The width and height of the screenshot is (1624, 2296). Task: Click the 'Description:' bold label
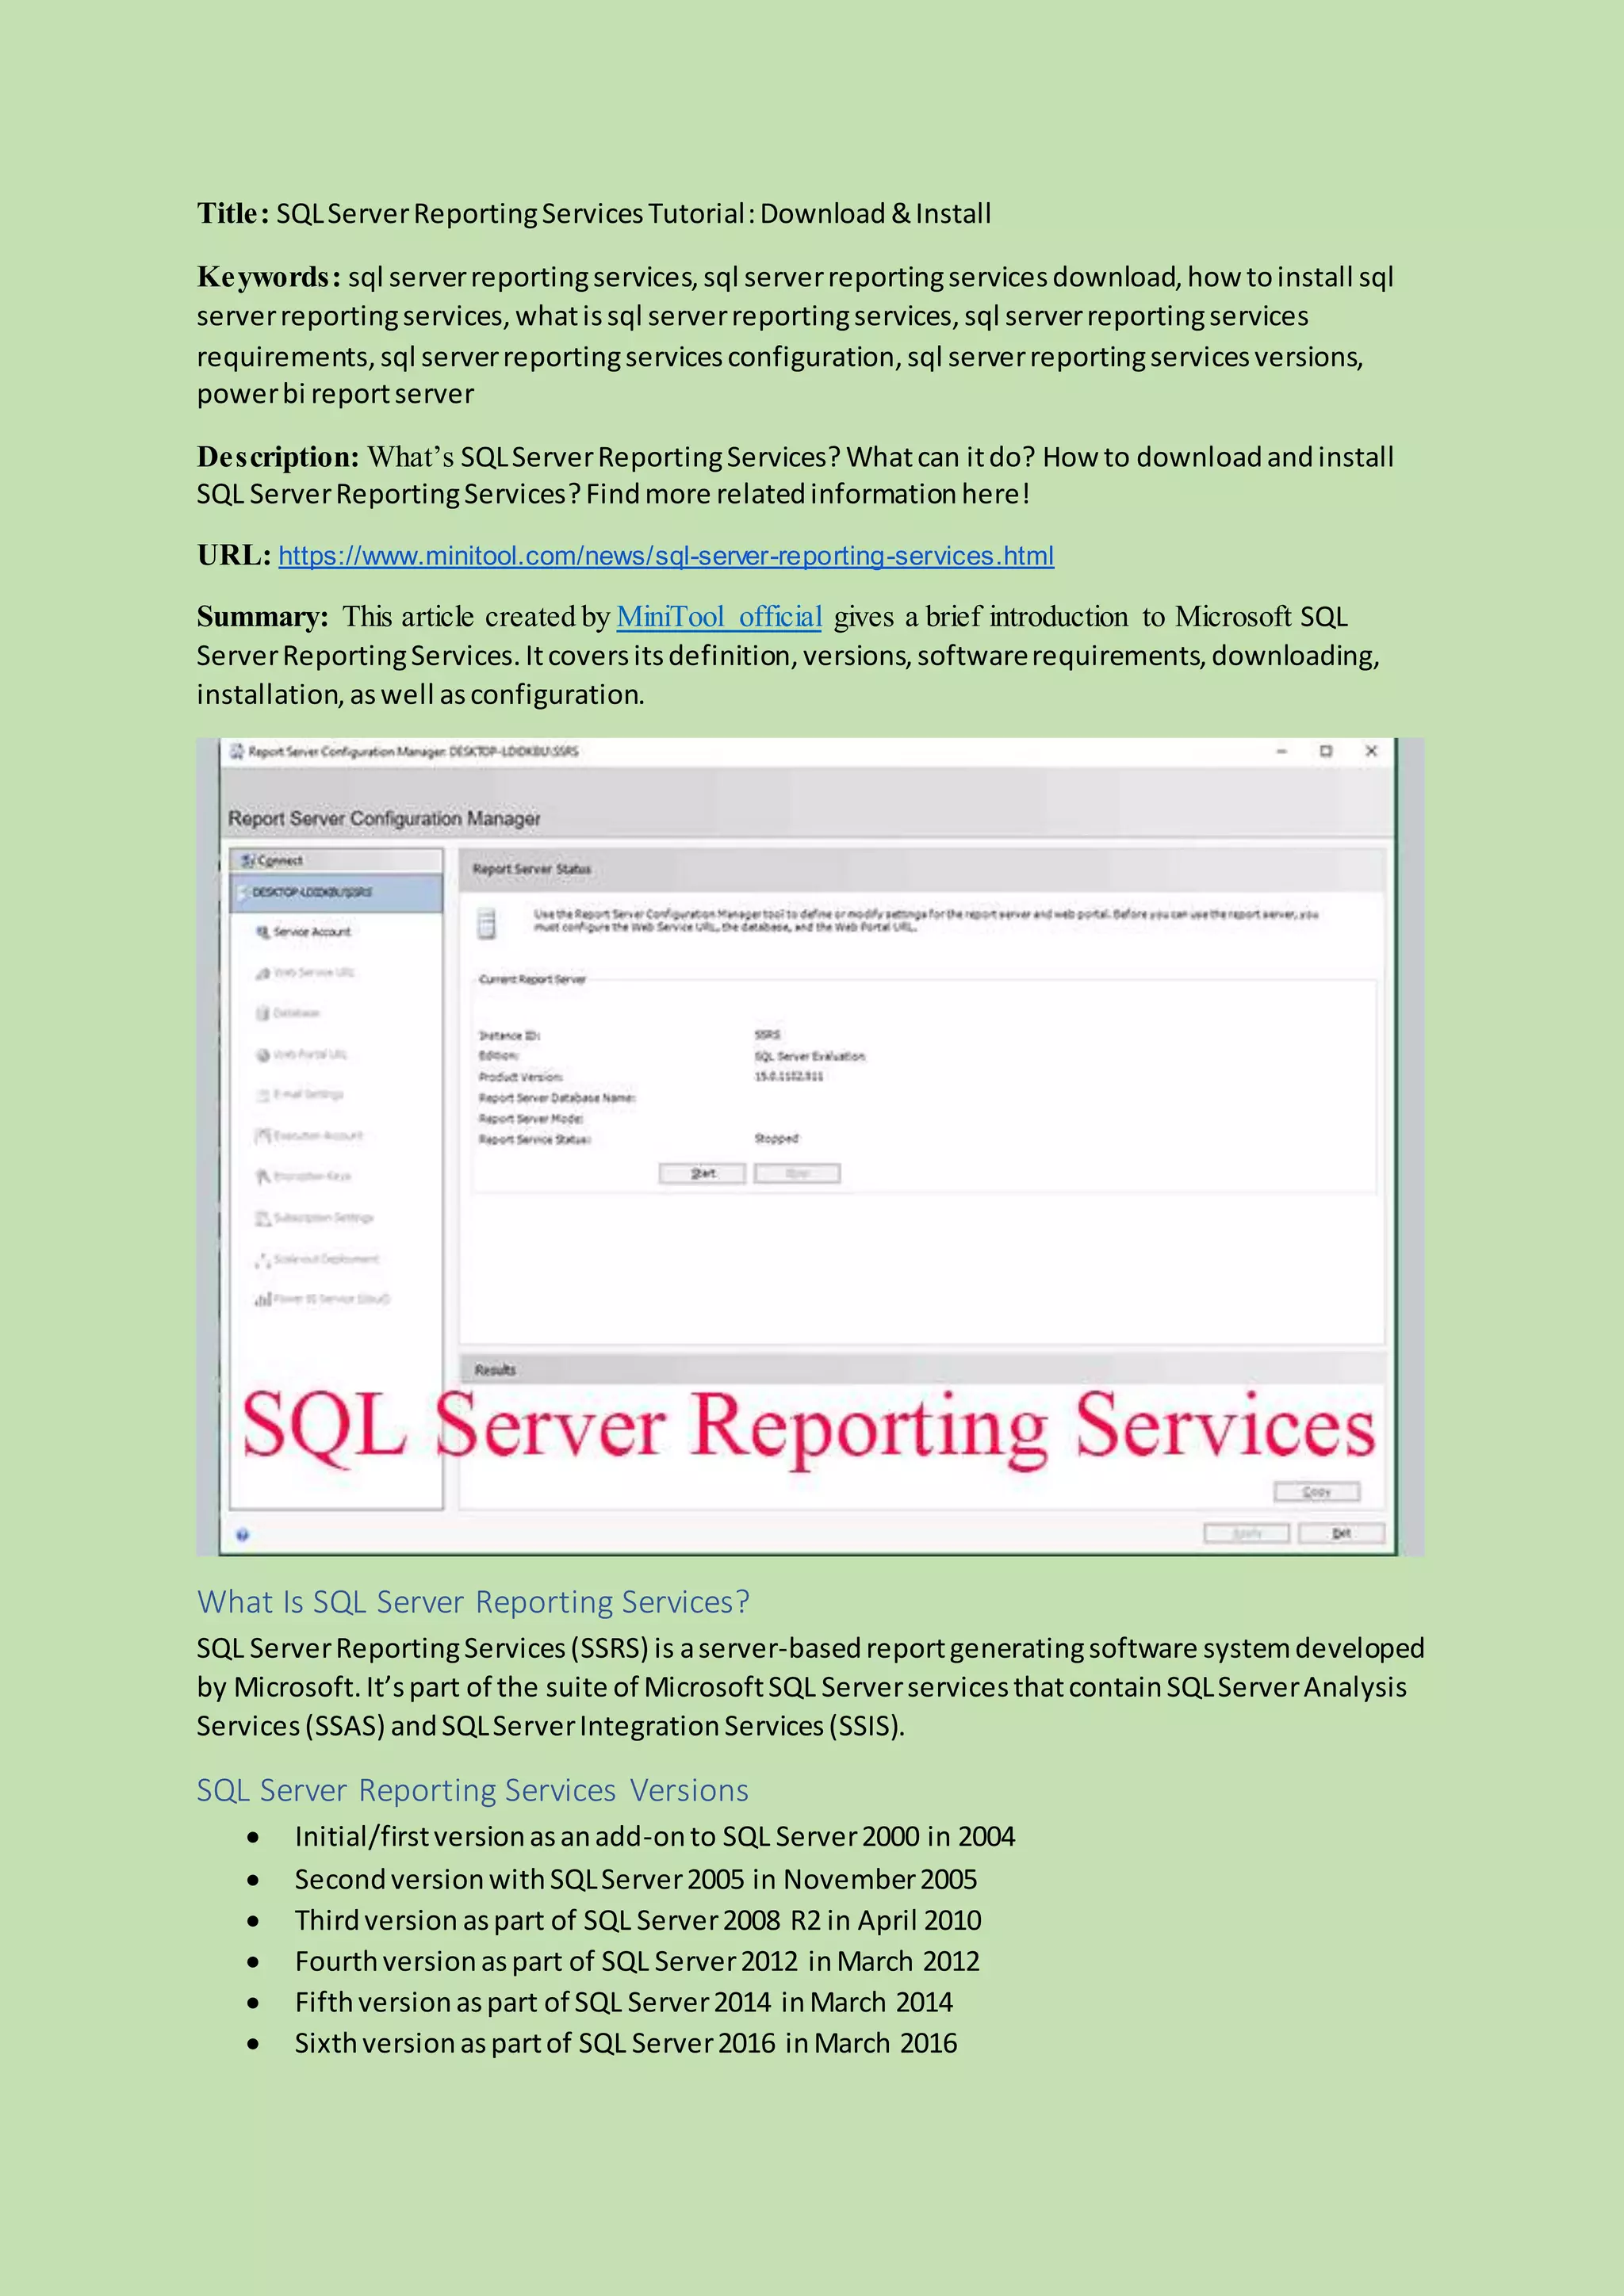click(x=278, y=457)
